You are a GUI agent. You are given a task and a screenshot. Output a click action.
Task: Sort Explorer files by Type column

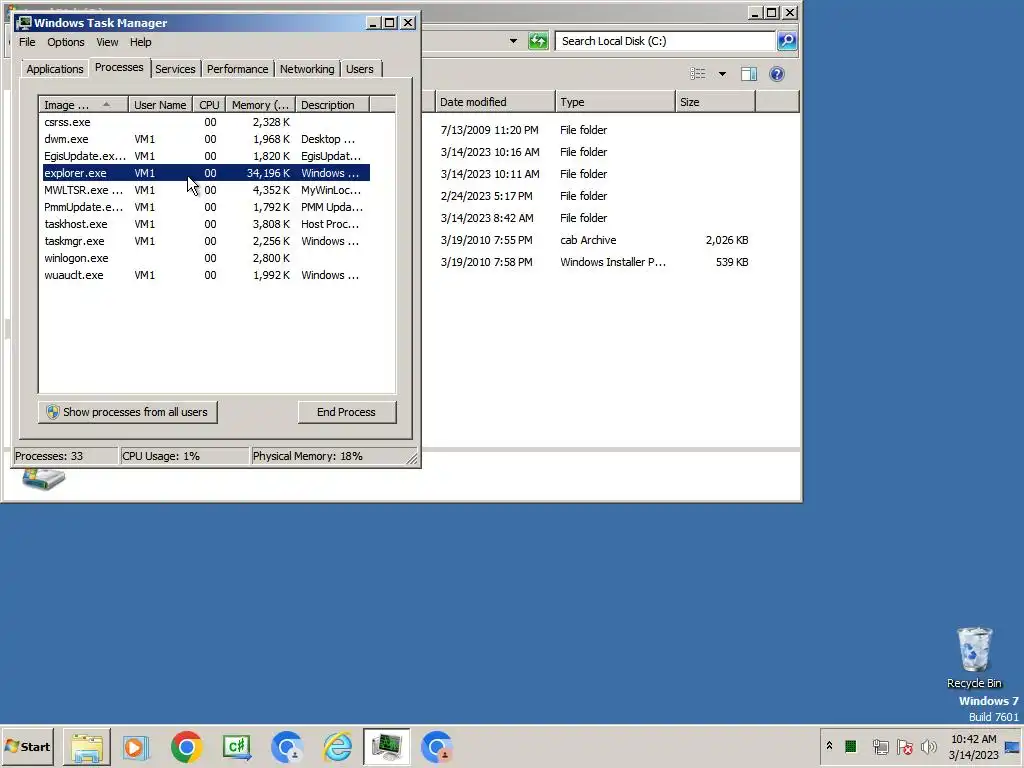615,102
